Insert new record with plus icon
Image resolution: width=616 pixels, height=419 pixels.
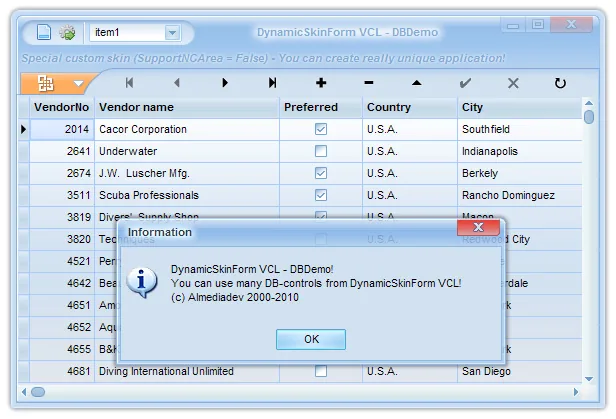point(321,83)
